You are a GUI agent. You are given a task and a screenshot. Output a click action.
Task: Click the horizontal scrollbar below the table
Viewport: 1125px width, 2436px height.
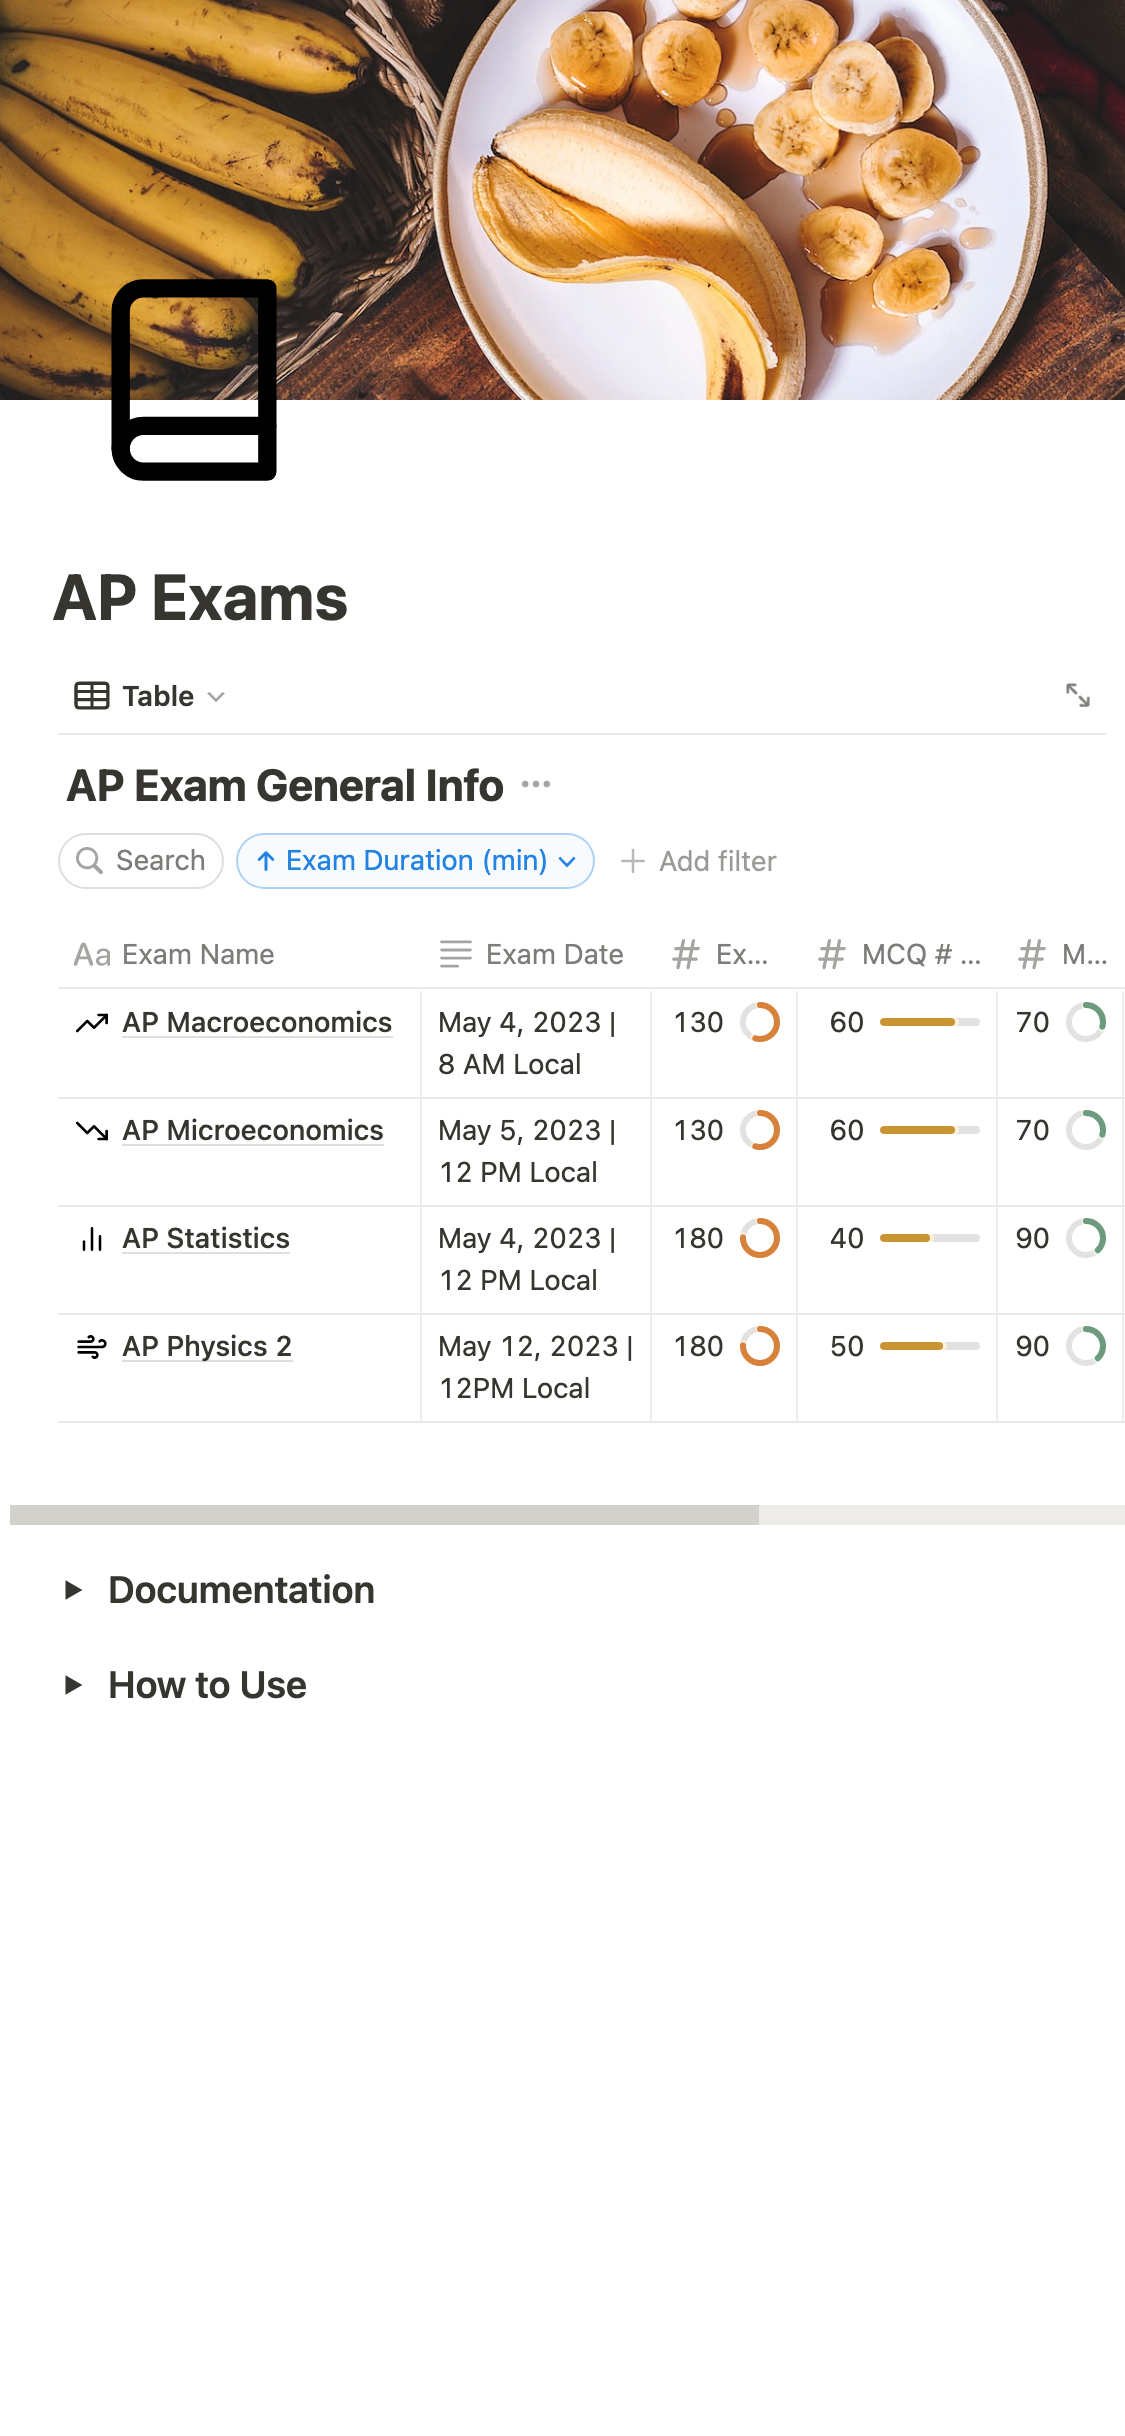coord(385,1515)
